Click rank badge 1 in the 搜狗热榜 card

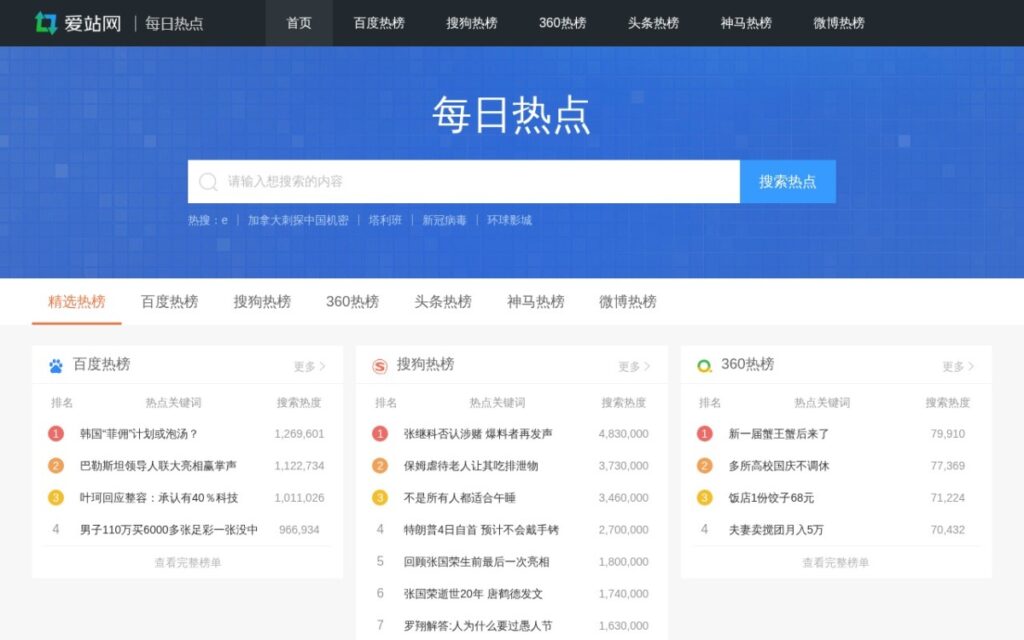(380, 434)
